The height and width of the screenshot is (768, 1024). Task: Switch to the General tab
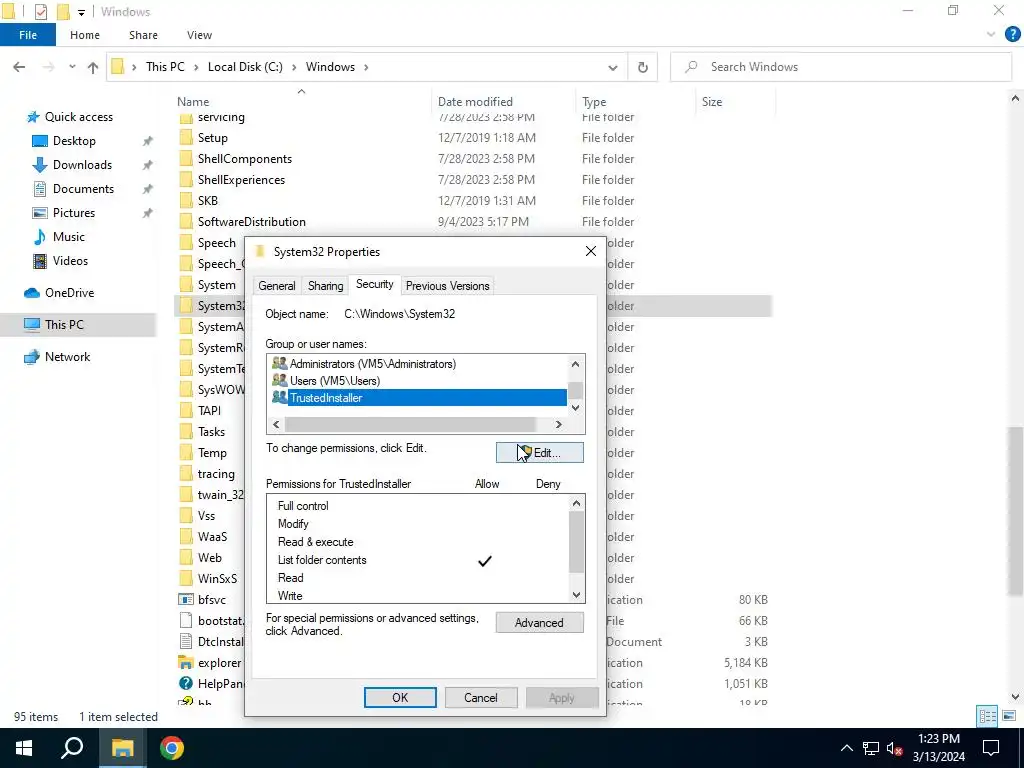277,286
